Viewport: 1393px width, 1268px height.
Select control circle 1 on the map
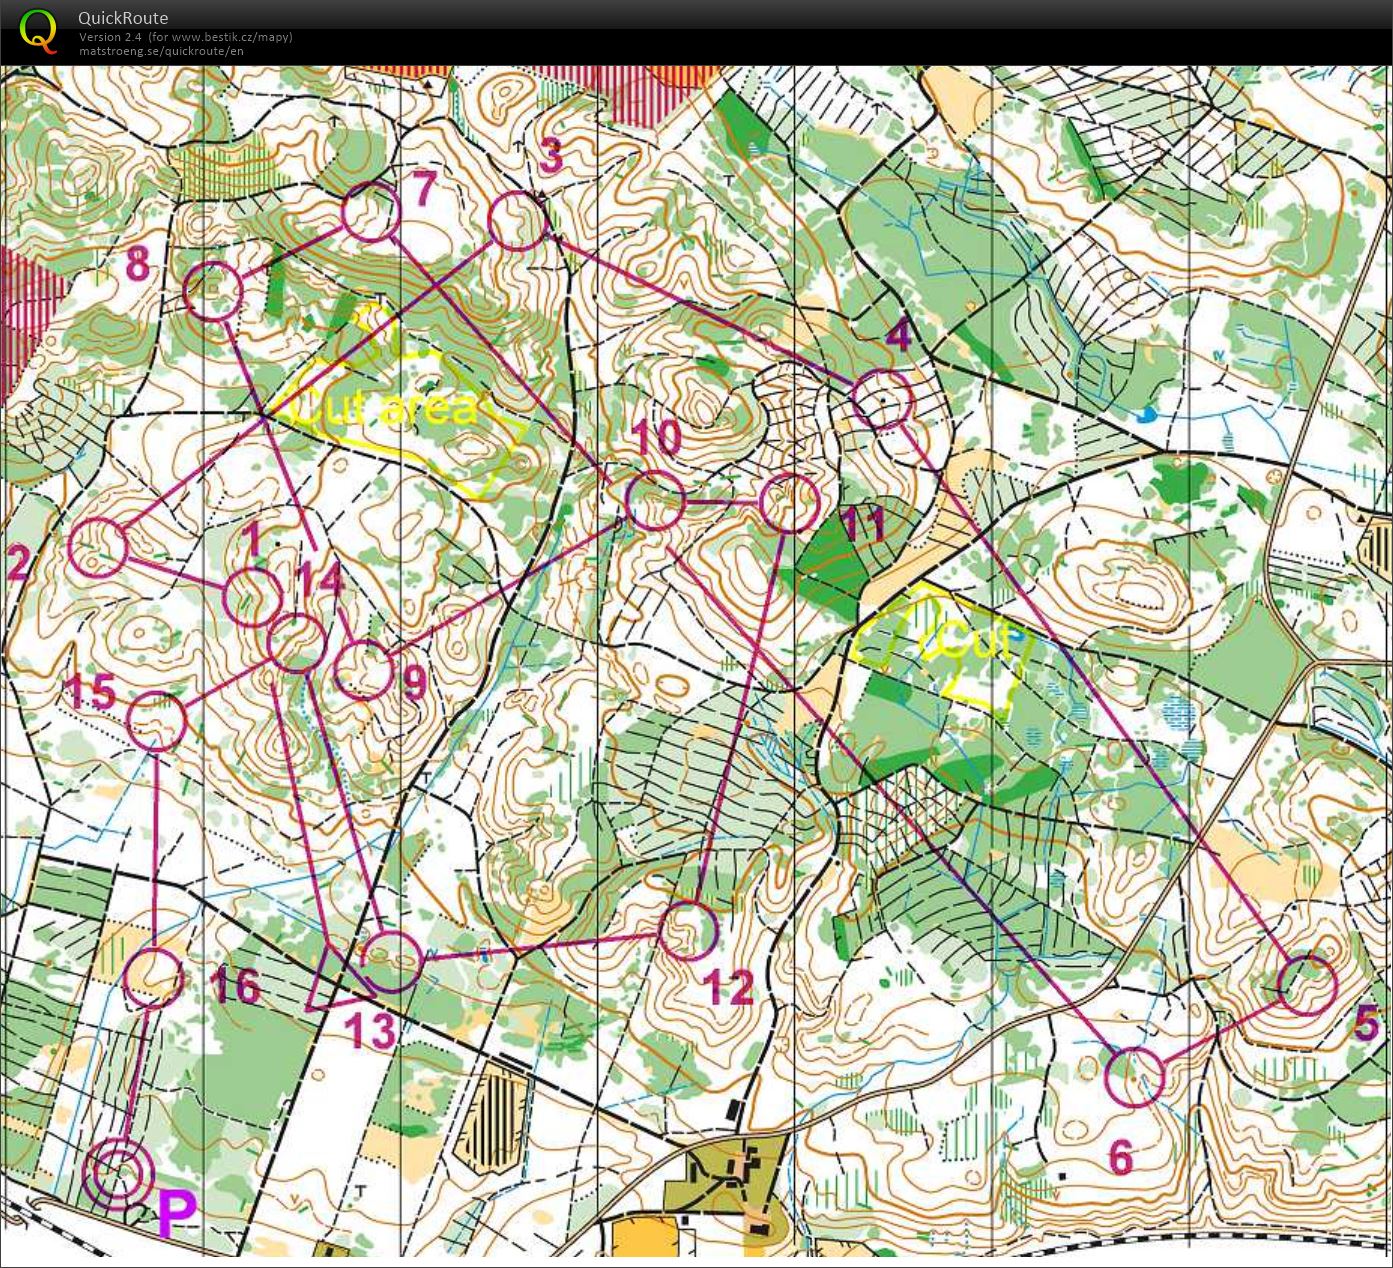252,598
